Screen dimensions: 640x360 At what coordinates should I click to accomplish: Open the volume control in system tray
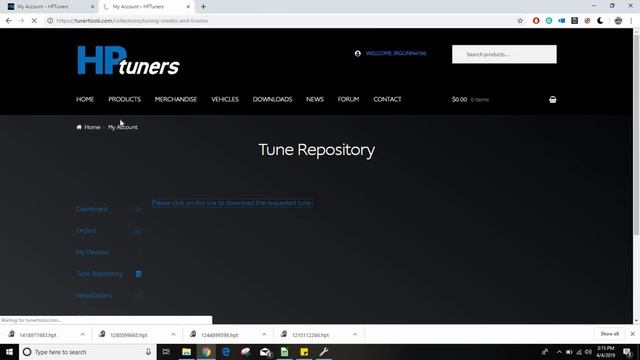(588, 352)
